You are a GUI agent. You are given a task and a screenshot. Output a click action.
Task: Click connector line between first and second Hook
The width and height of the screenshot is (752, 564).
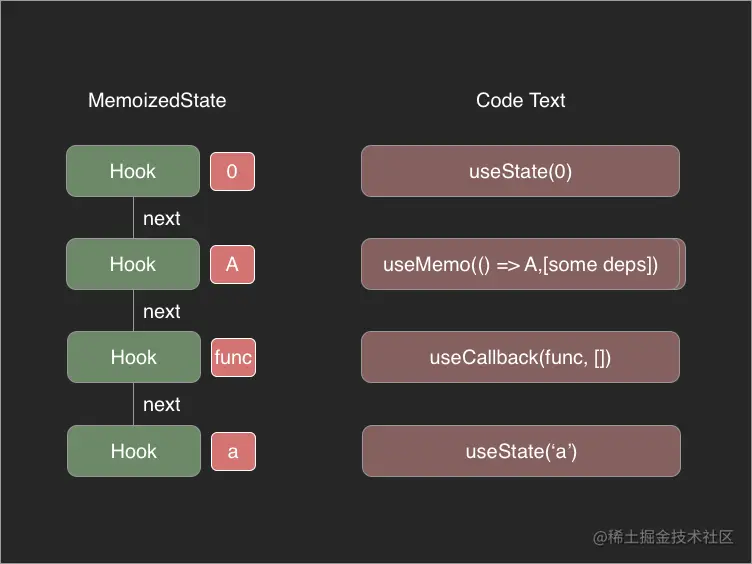click(x=133, y=217)
